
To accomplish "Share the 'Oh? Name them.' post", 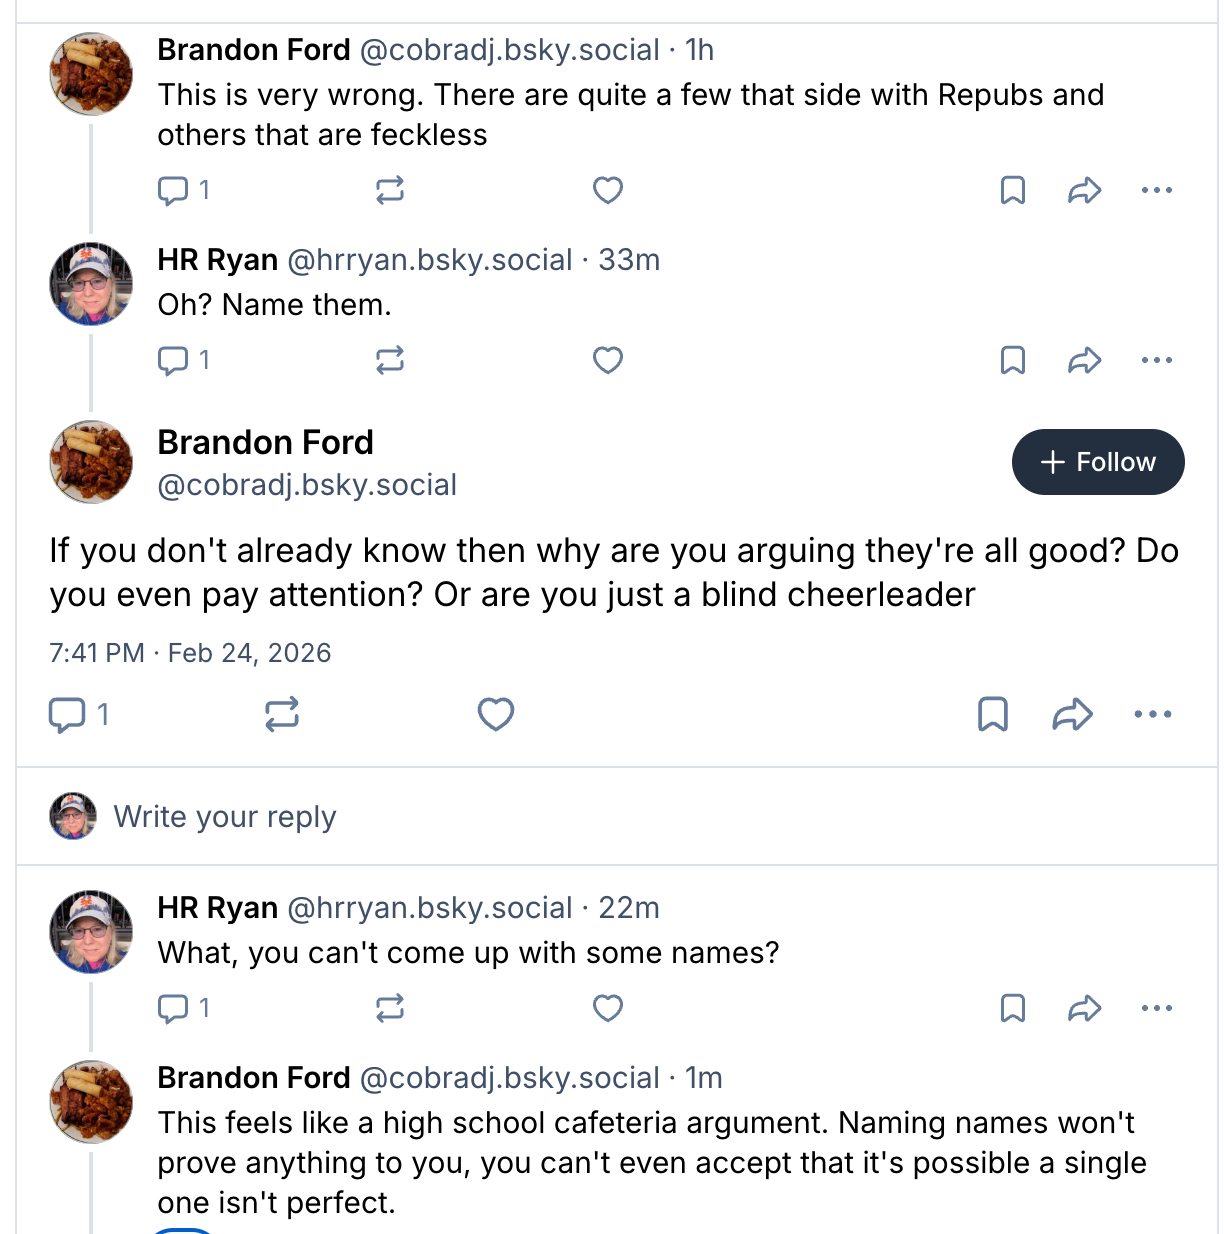I will click(1085, 360).
